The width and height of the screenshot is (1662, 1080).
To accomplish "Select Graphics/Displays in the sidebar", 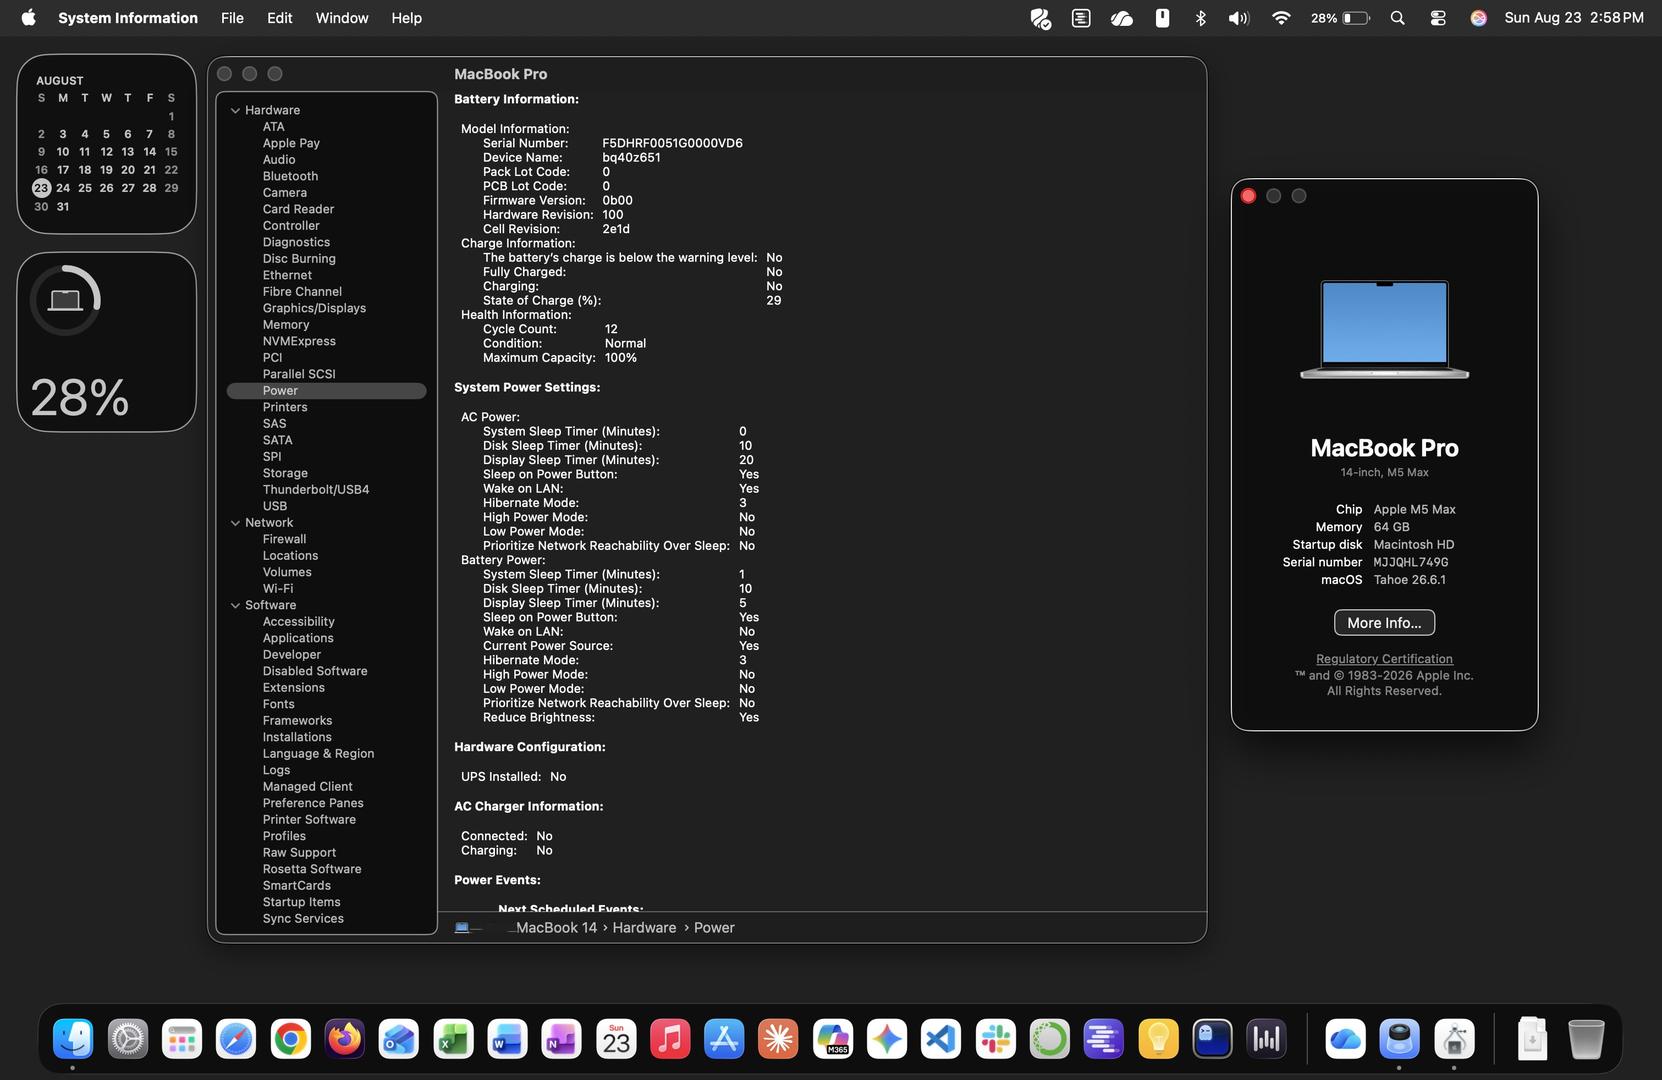I will pyautogui.click(x=314, y=308).
